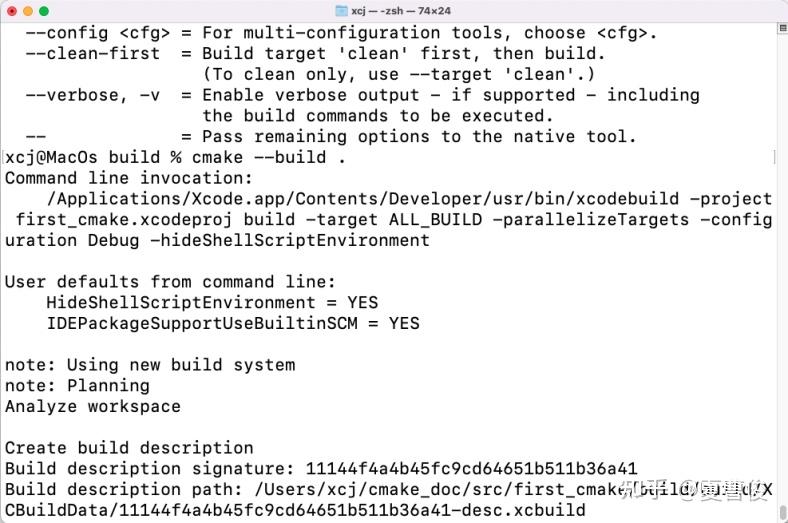
Task: Click the 'note: Using new build system' line
Action: pyautogui.click(x=150, y=365)
